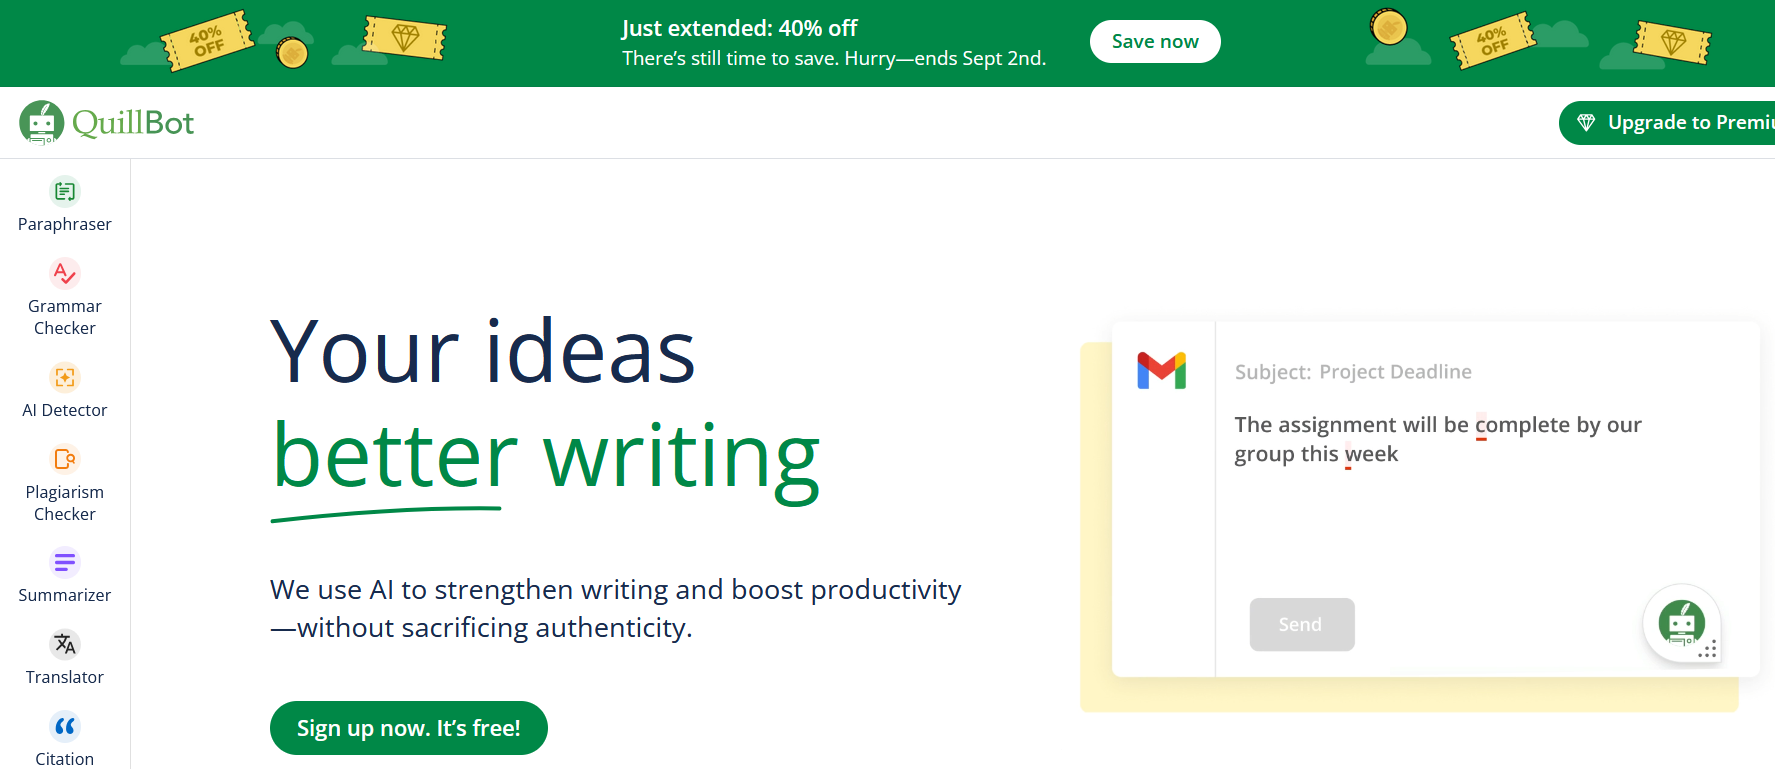Click the Gmail logo icon
The height and width of the screenshot is (769, 1775).
click(1161, 371)
